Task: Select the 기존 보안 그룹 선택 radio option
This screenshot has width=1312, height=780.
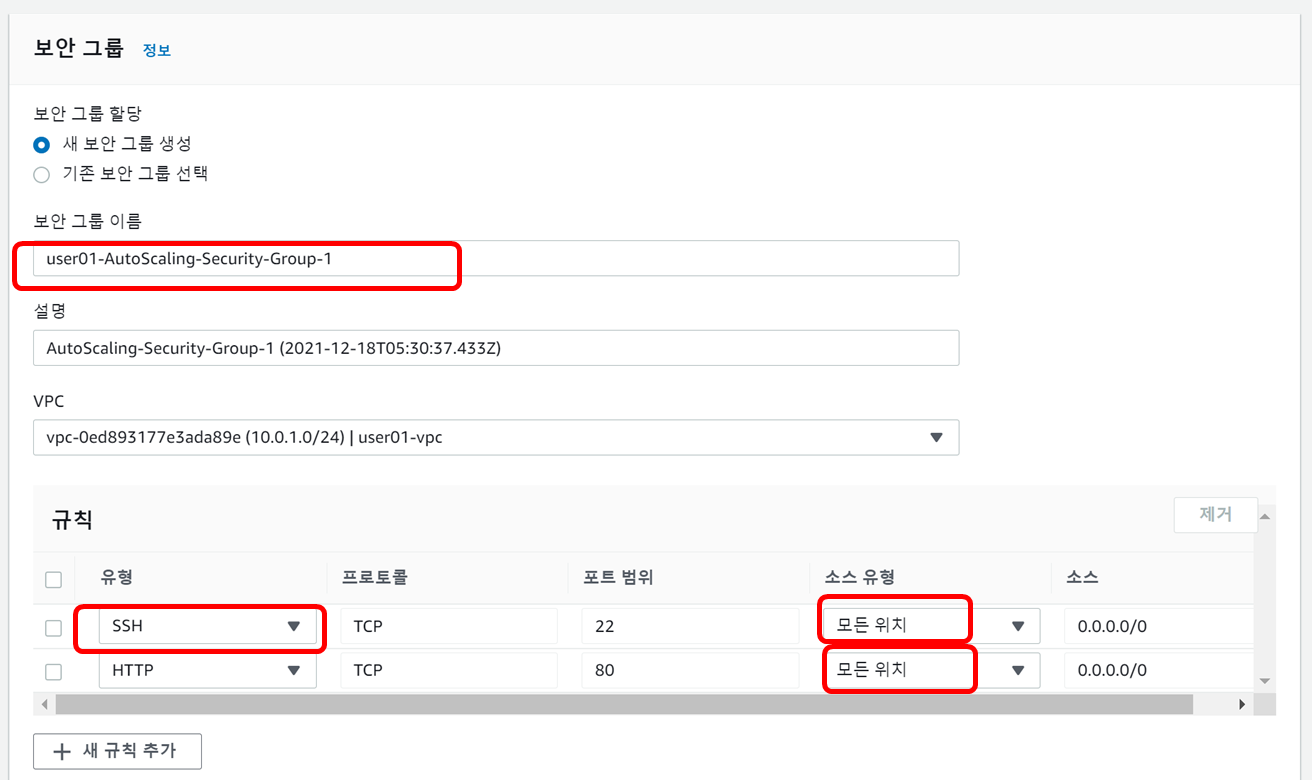Action: 41,175
